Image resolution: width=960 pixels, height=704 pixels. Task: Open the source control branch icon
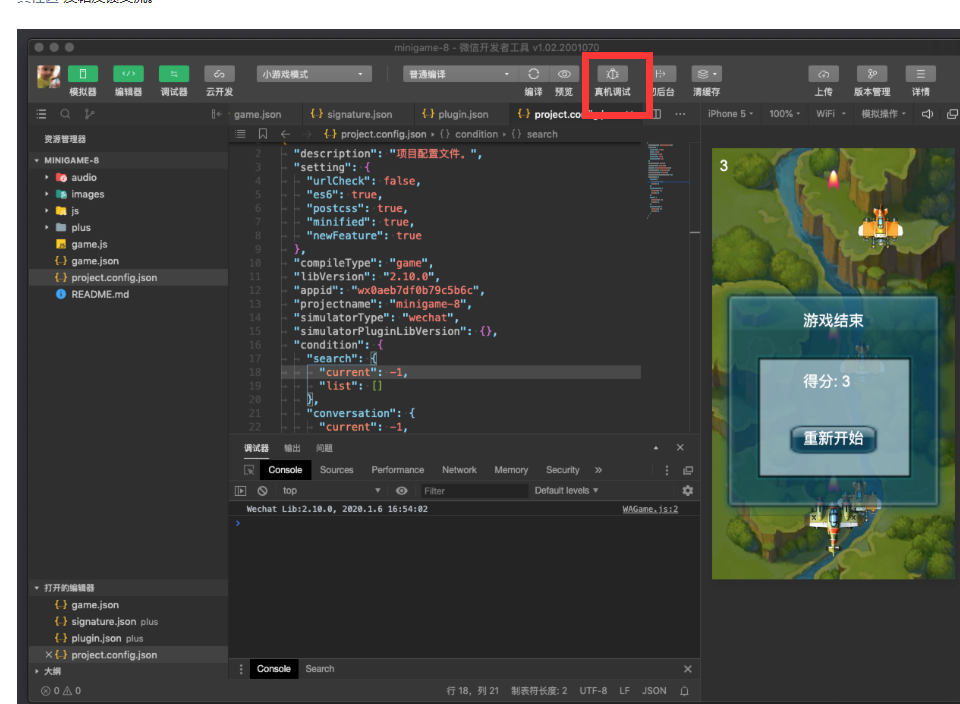[89, 114]
